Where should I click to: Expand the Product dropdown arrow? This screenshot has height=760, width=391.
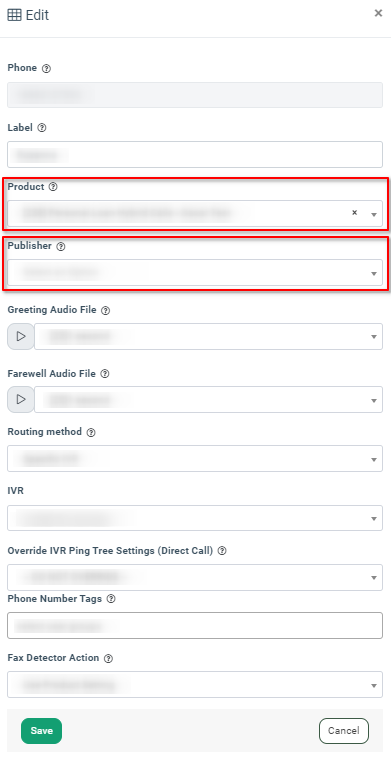374,214
